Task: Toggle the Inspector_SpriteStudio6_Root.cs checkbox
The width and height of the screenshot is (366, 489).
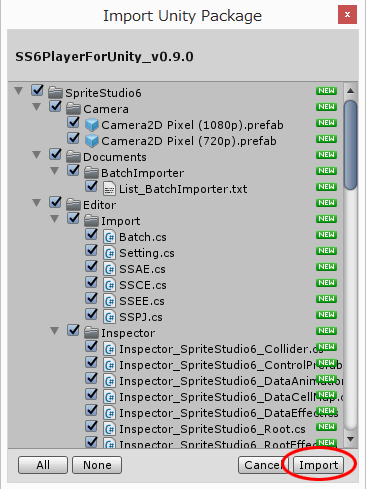Action: tap(91, 426)
